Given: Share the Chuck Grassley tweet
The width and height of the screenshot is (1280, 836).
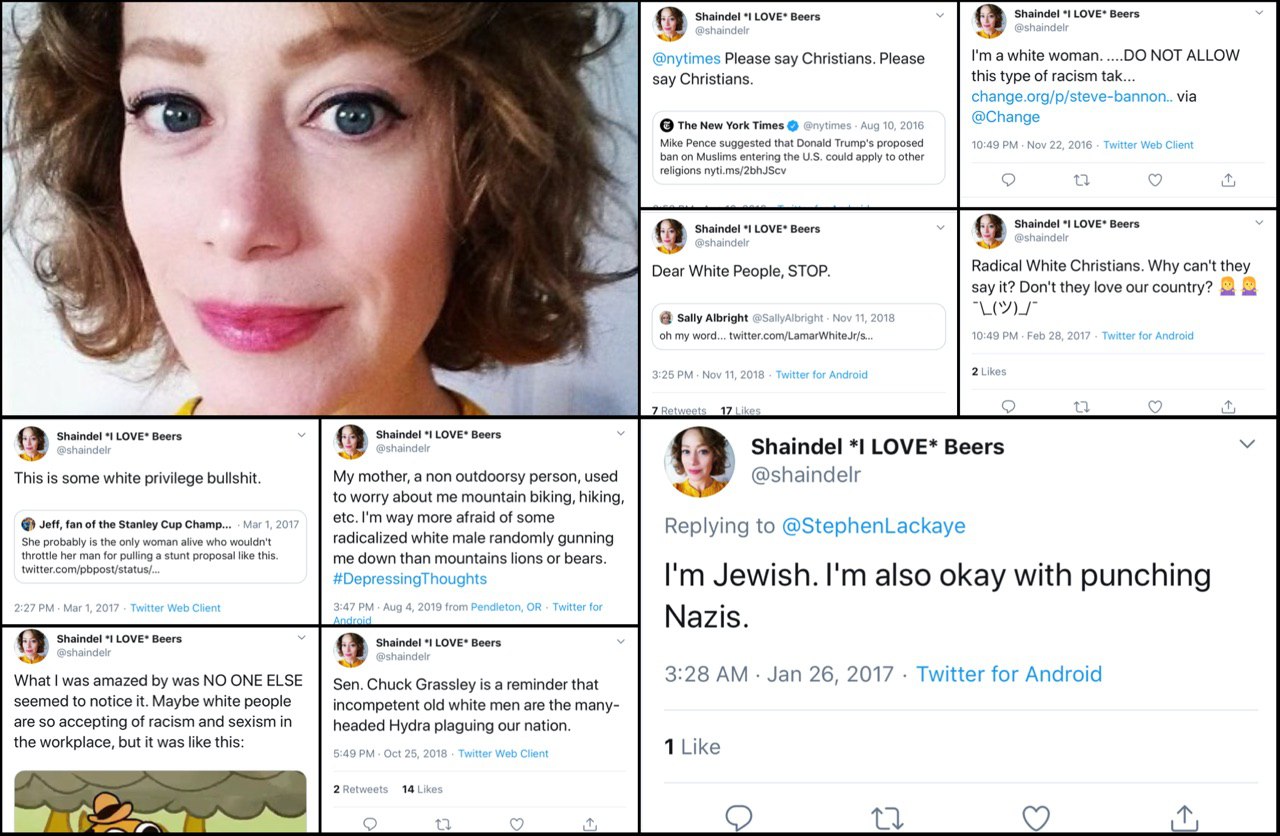Looking at the screenshot, I should pyautogui.click(x=590, y=824).
